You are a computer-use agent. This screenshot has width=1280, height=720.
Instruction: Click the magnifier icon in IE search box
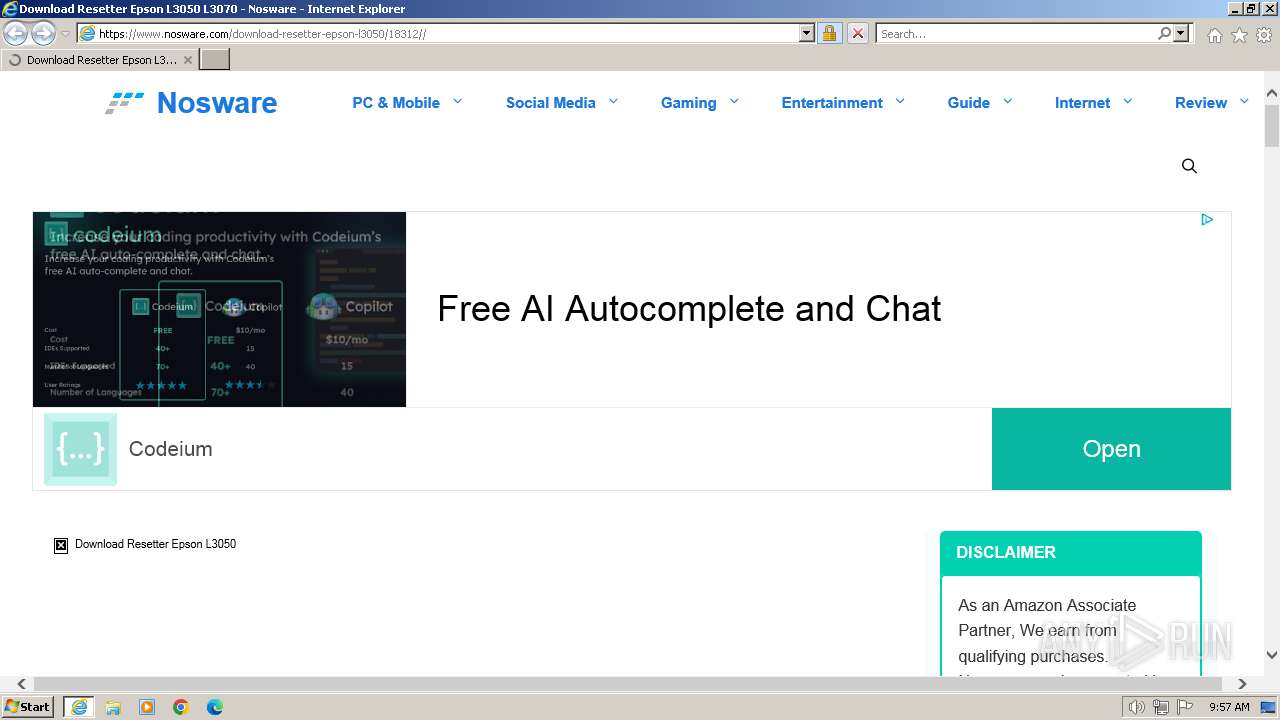pyautogui.click(x=1164, y=33)
